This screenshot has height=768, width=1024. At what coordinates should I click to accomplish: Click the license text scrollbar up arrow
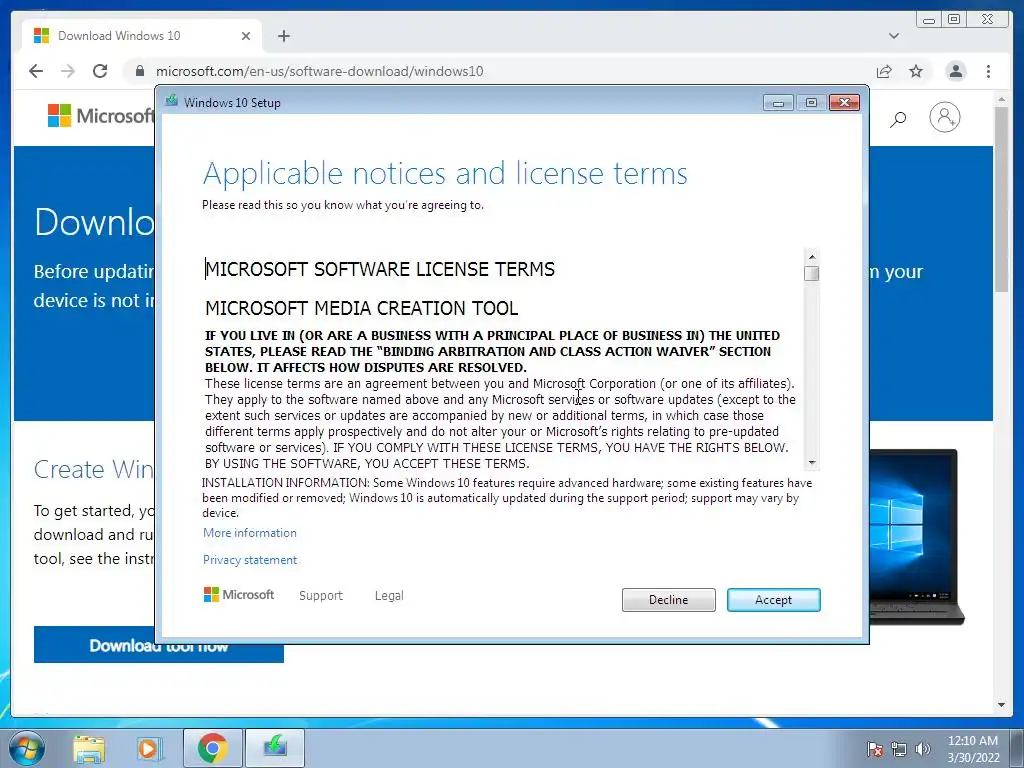click(x=812, y=257)
